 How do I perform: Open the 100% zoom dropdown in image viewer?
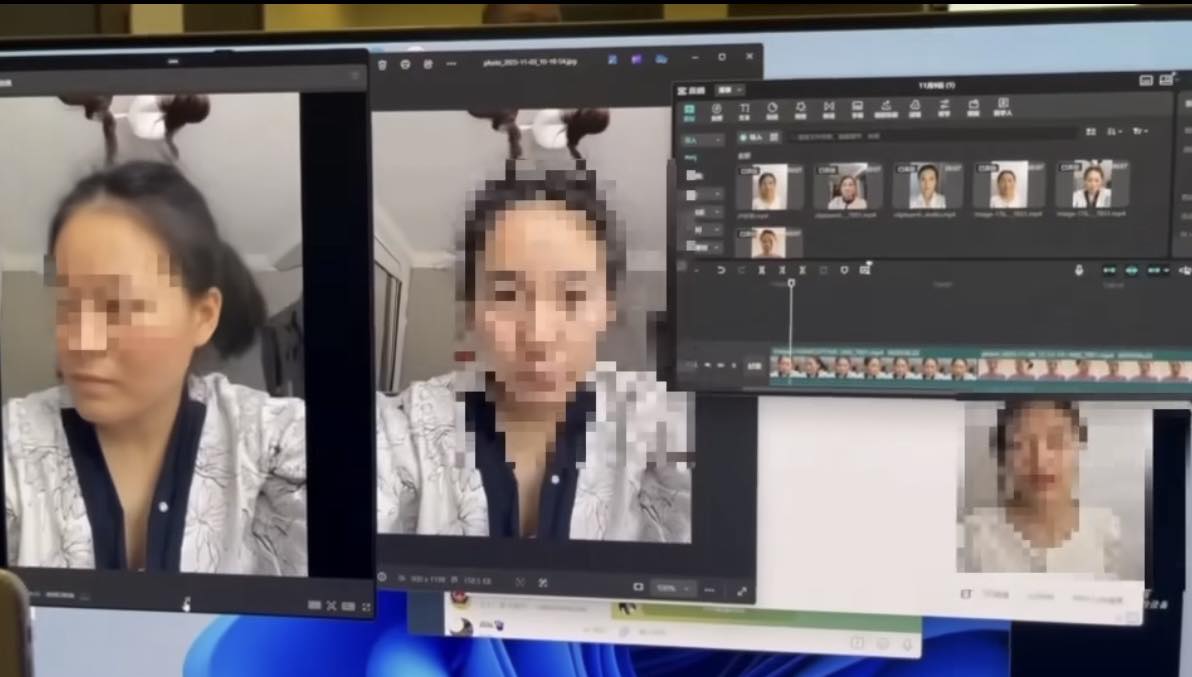pyautogui.click(x=674, y=589)
